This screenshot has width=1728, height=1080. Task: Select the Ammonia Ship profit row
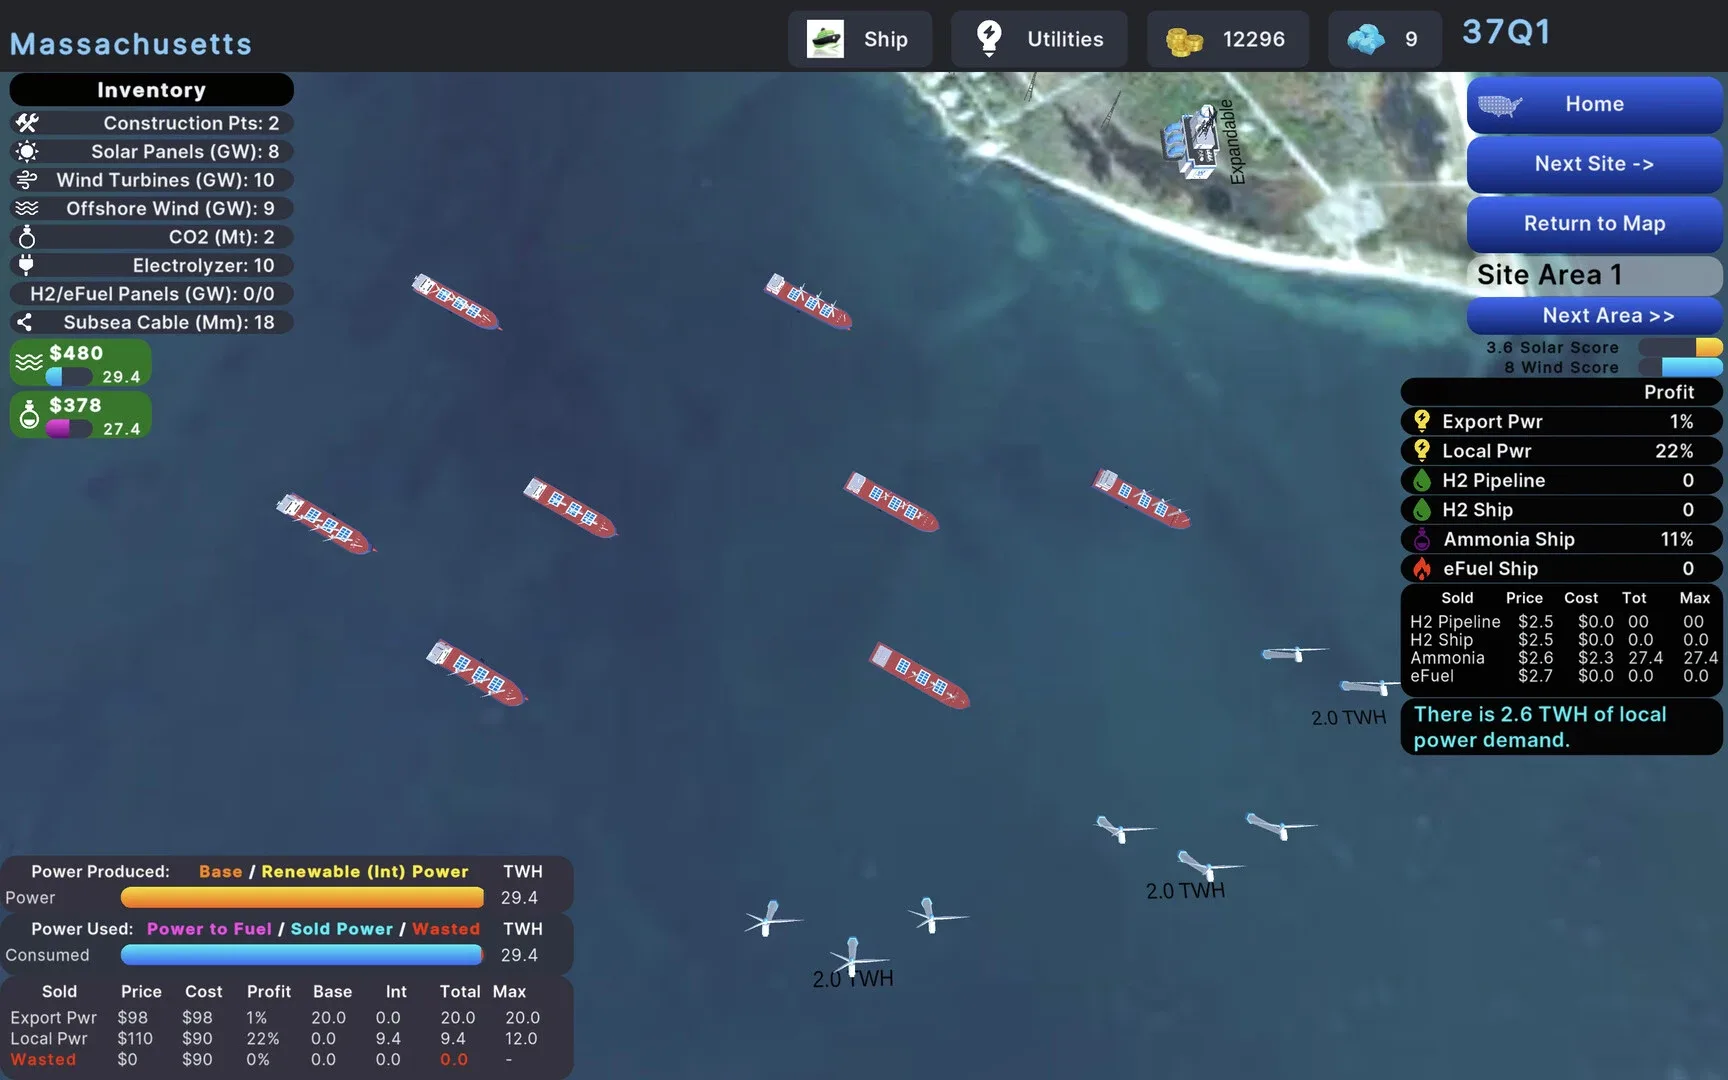tap(1560, 539)
